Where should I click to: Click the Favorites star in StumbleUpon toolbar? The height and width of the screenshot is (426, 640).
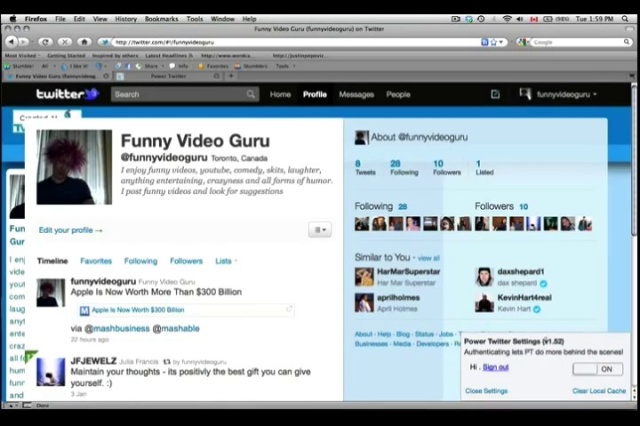(201, 66)
